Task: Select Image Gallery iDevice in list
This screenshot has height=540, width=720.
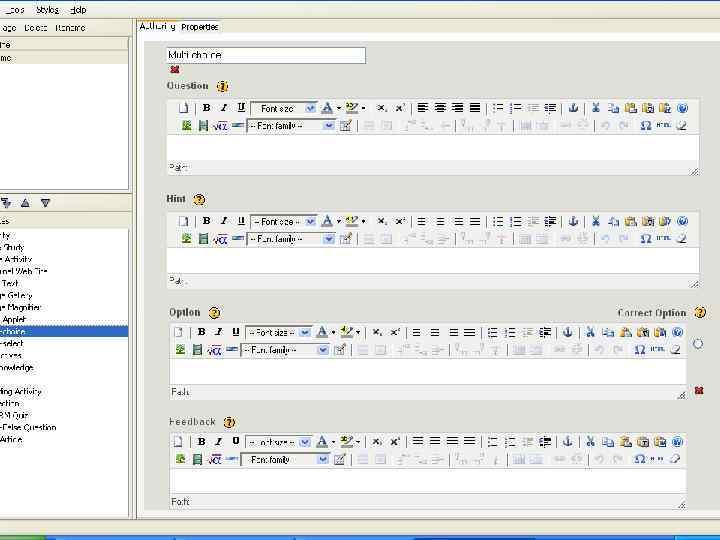Action: point(17,295)
